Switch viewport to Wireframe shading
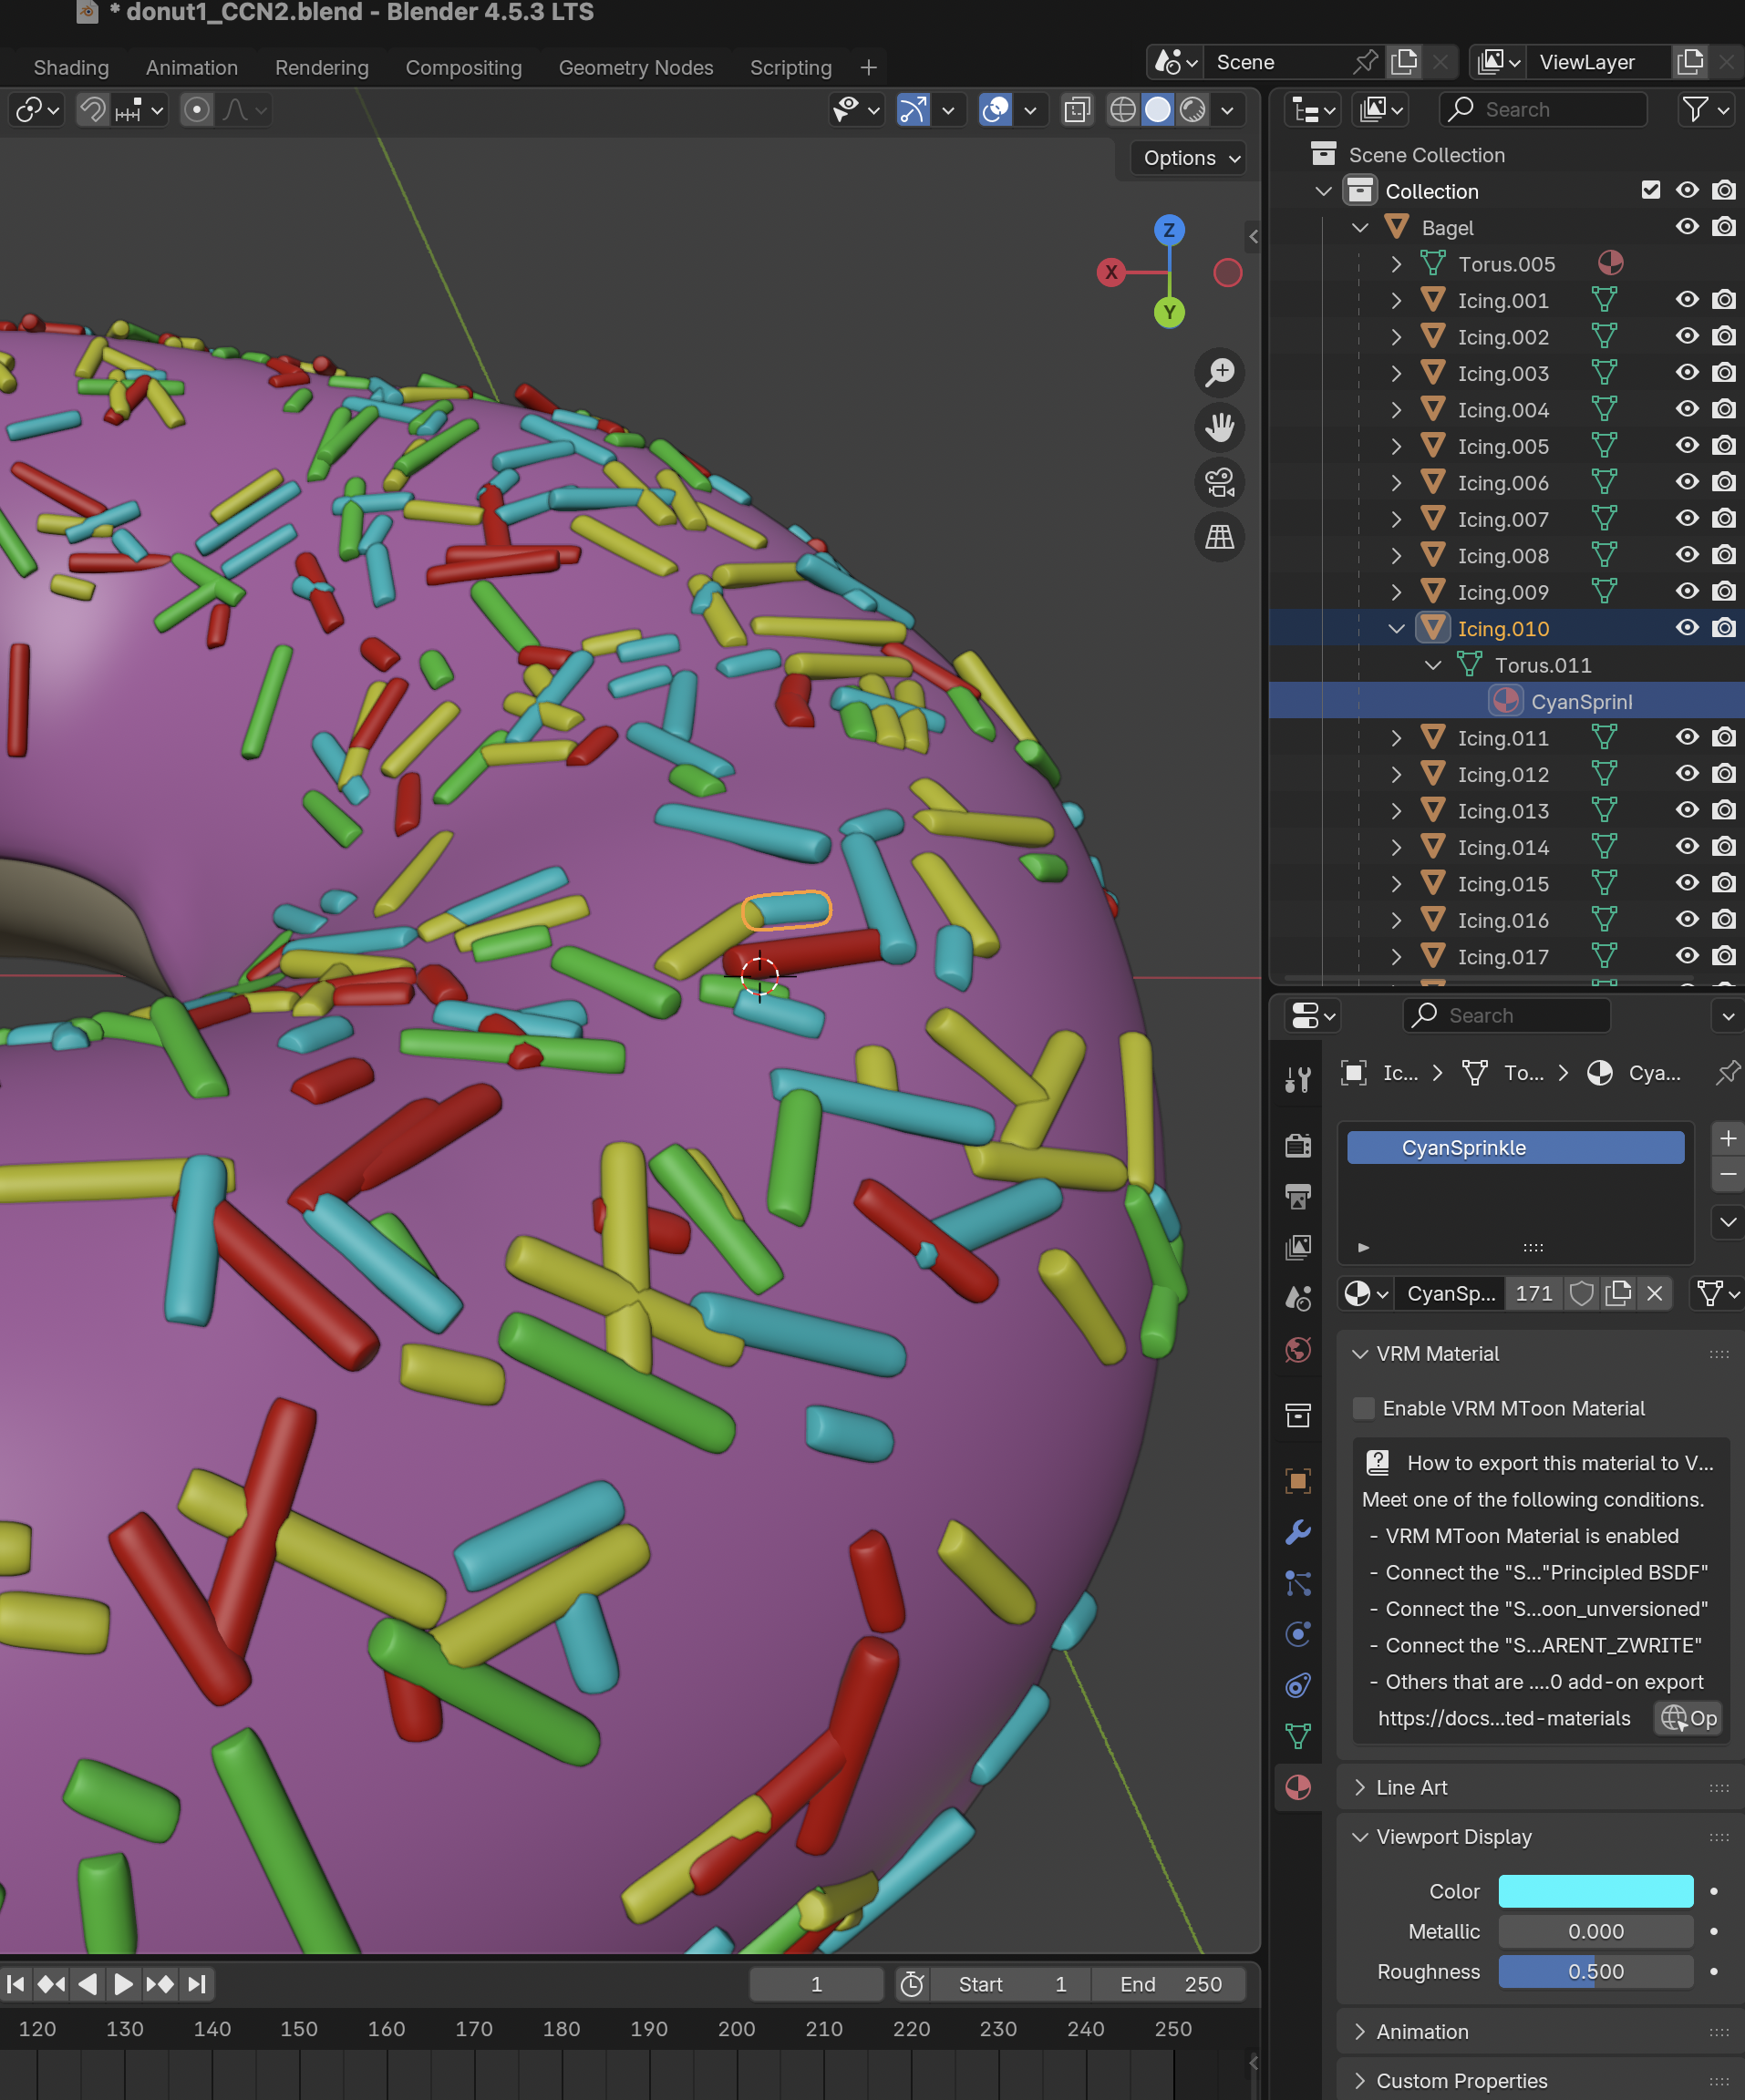This screenshot has width=1745, height=2100. click(1121, 110)
